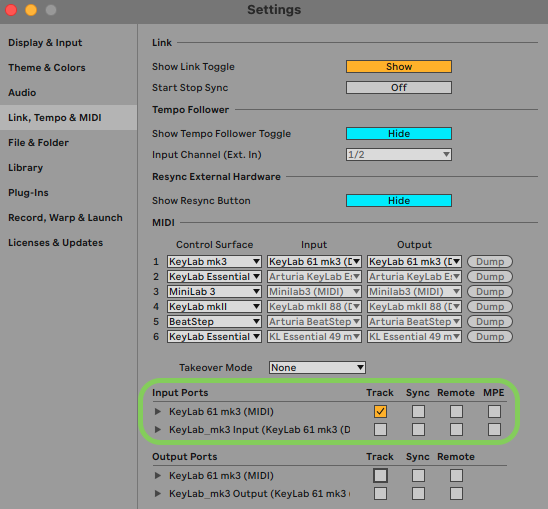This screenshot has height=509, width=548.
Task: Open row 4 Input KeyLab mkII 88 dropdown
Action: [x=314, y=307]
